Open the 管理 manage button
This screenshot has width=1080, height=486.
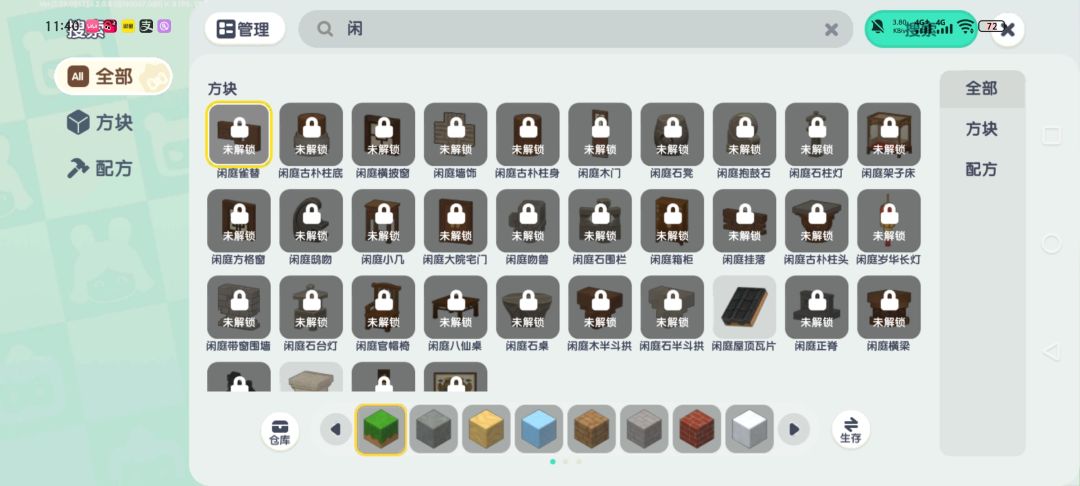pyautogui.click(x=245, y=29)
